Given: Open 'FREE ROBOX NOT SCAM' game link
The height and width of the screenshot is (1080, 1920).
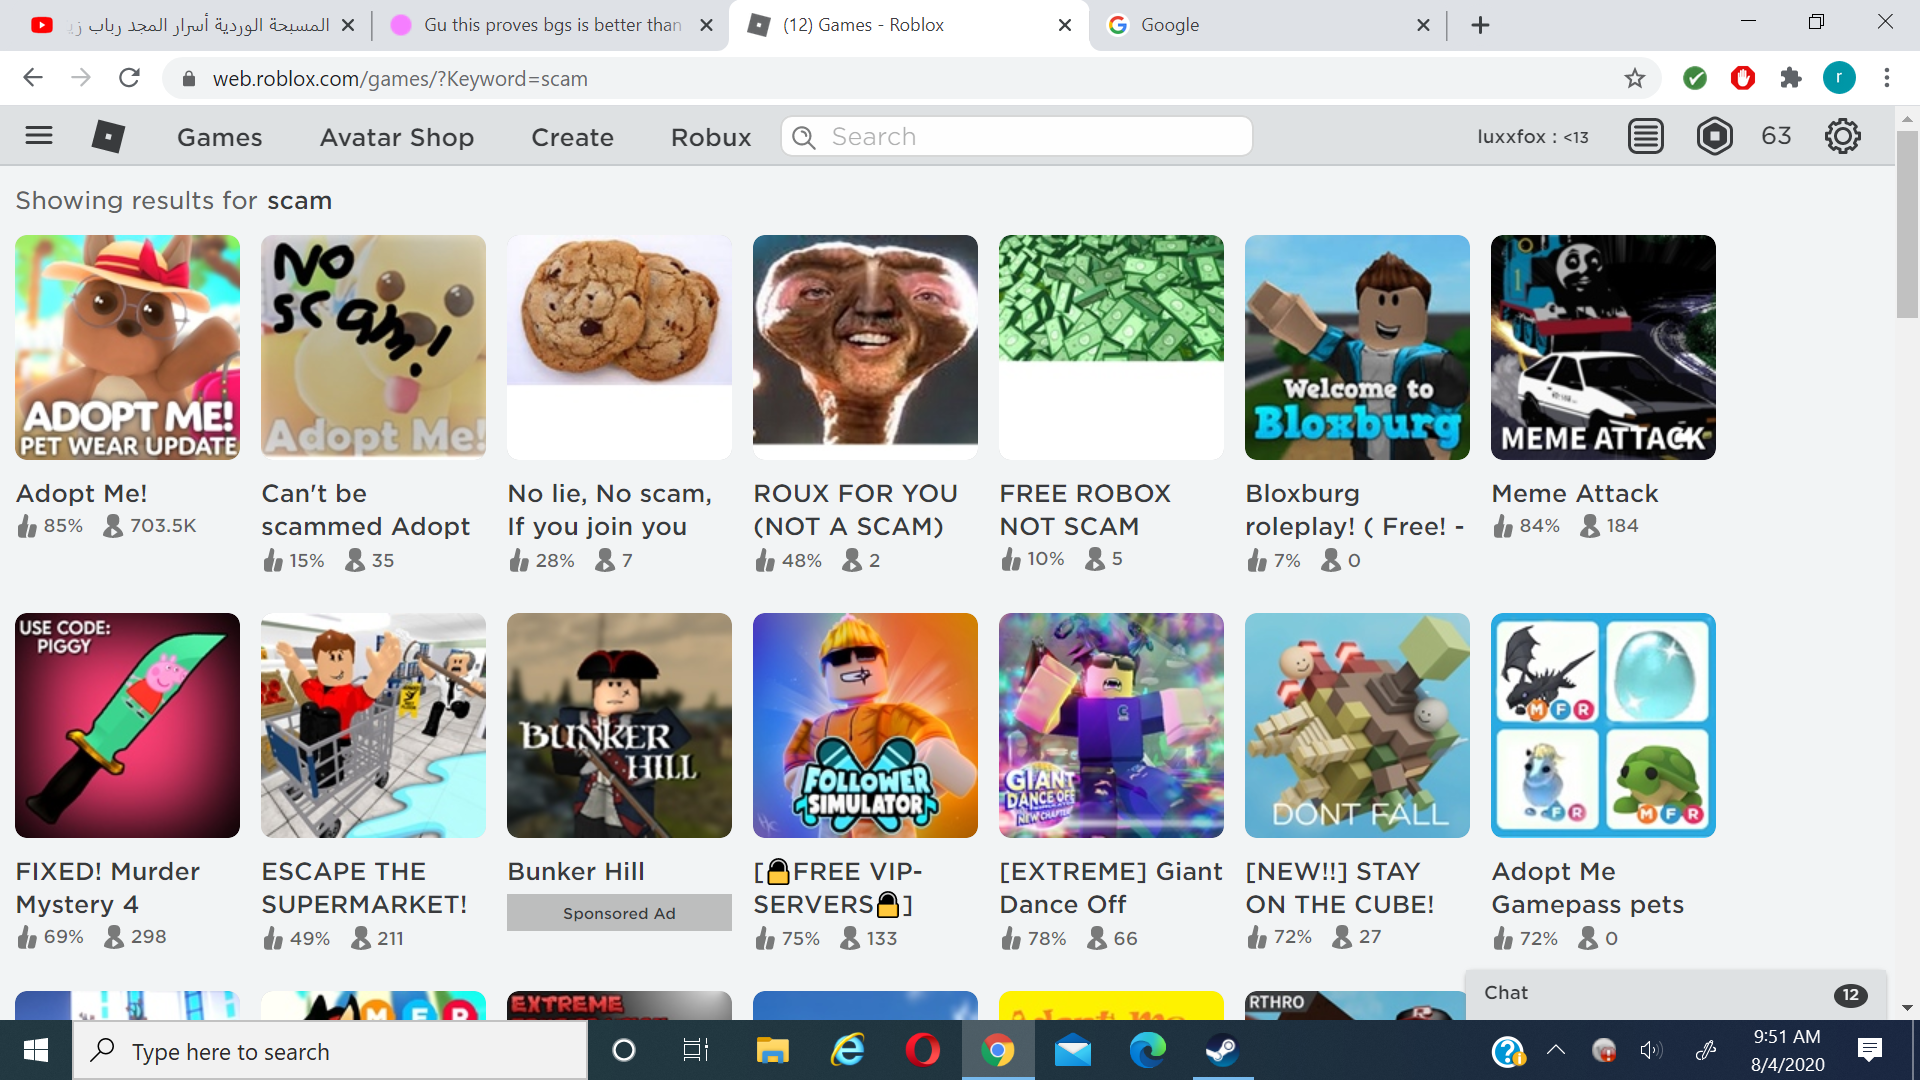Looking at the screenshot, I should [x=1085, y=510].
